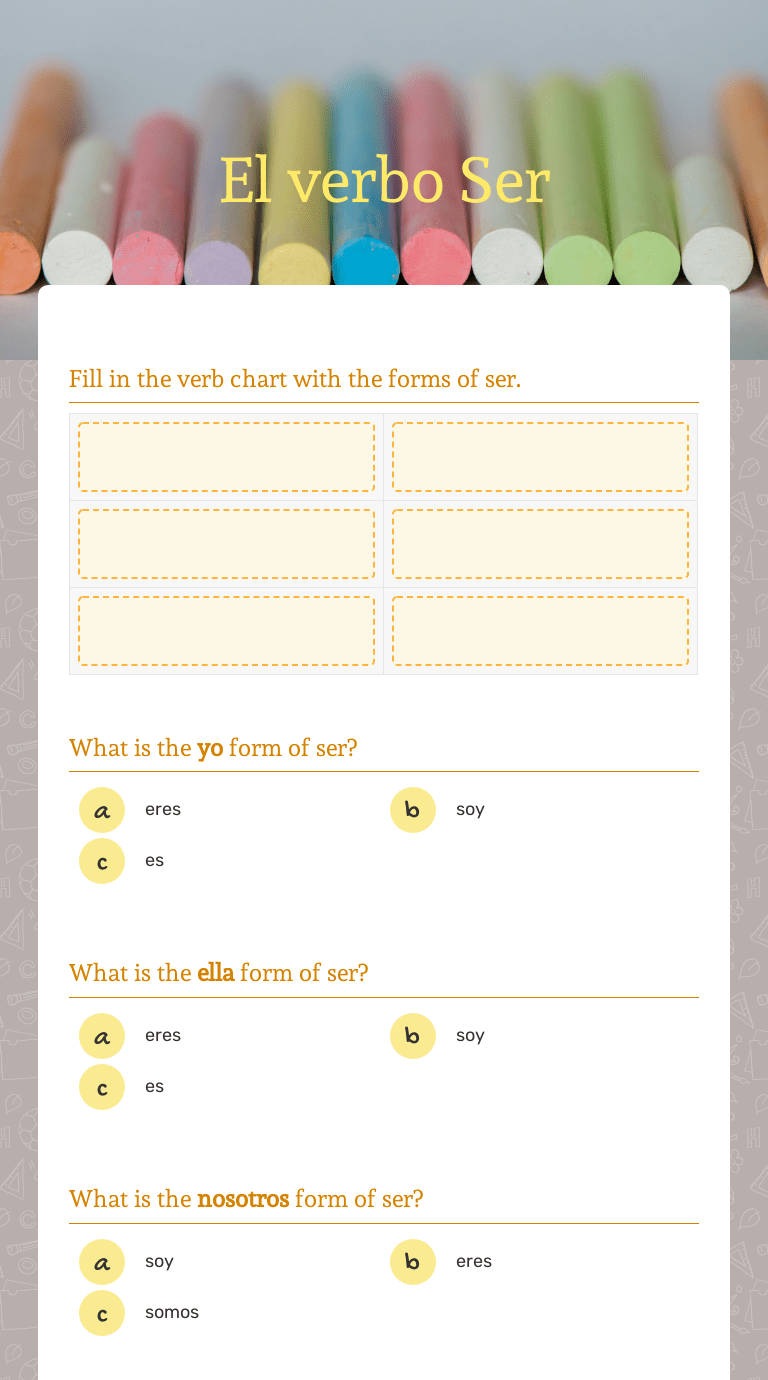Click the top-right verb chart box
The image size is (768, 1380).
click(540, 457)
